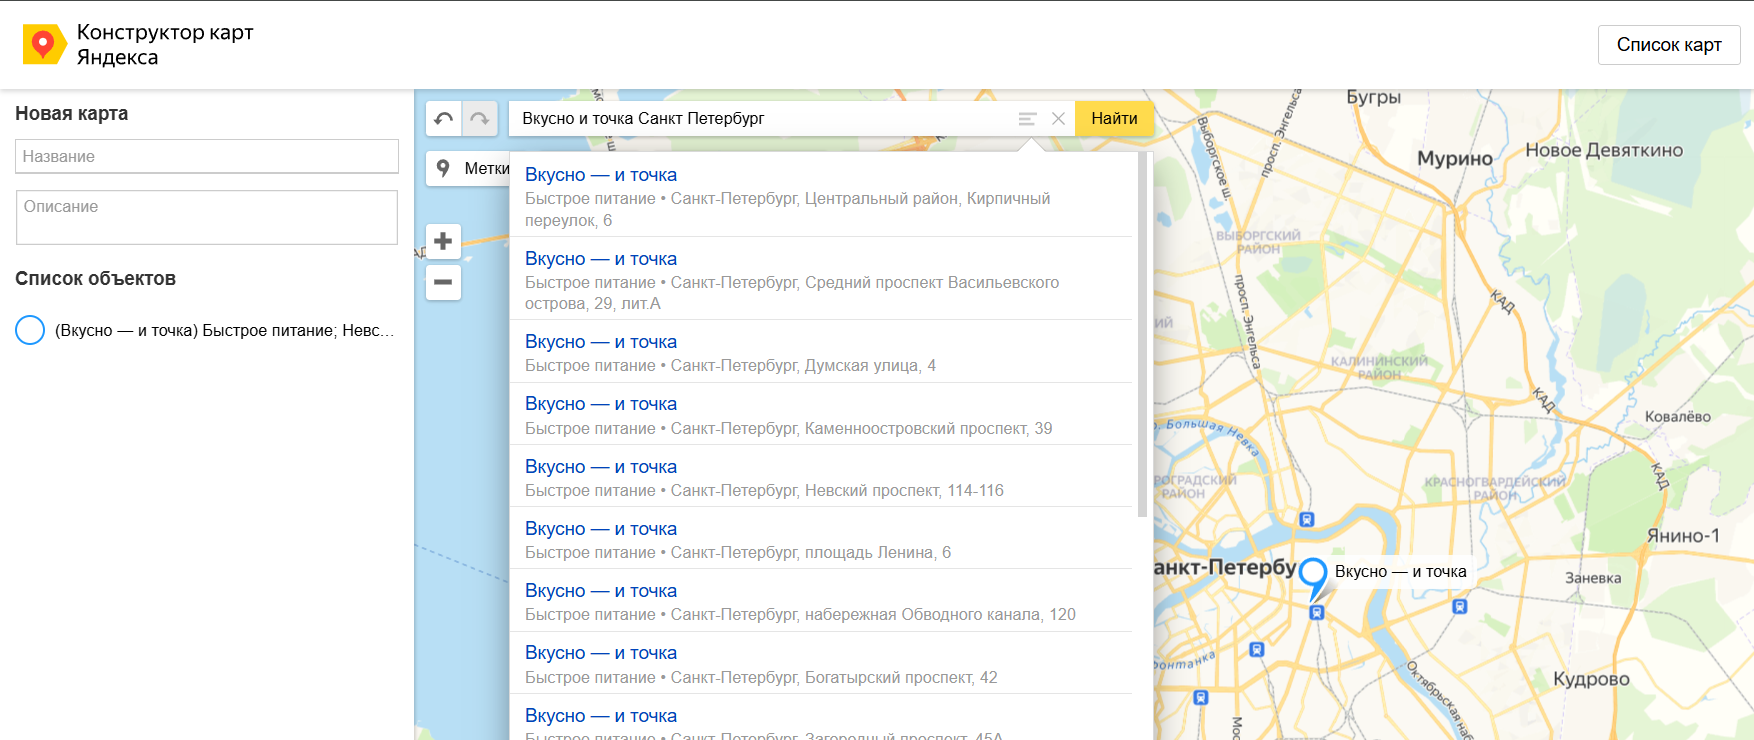Click the Заневка map label

pyautogui.click(x=1593, y=578)
